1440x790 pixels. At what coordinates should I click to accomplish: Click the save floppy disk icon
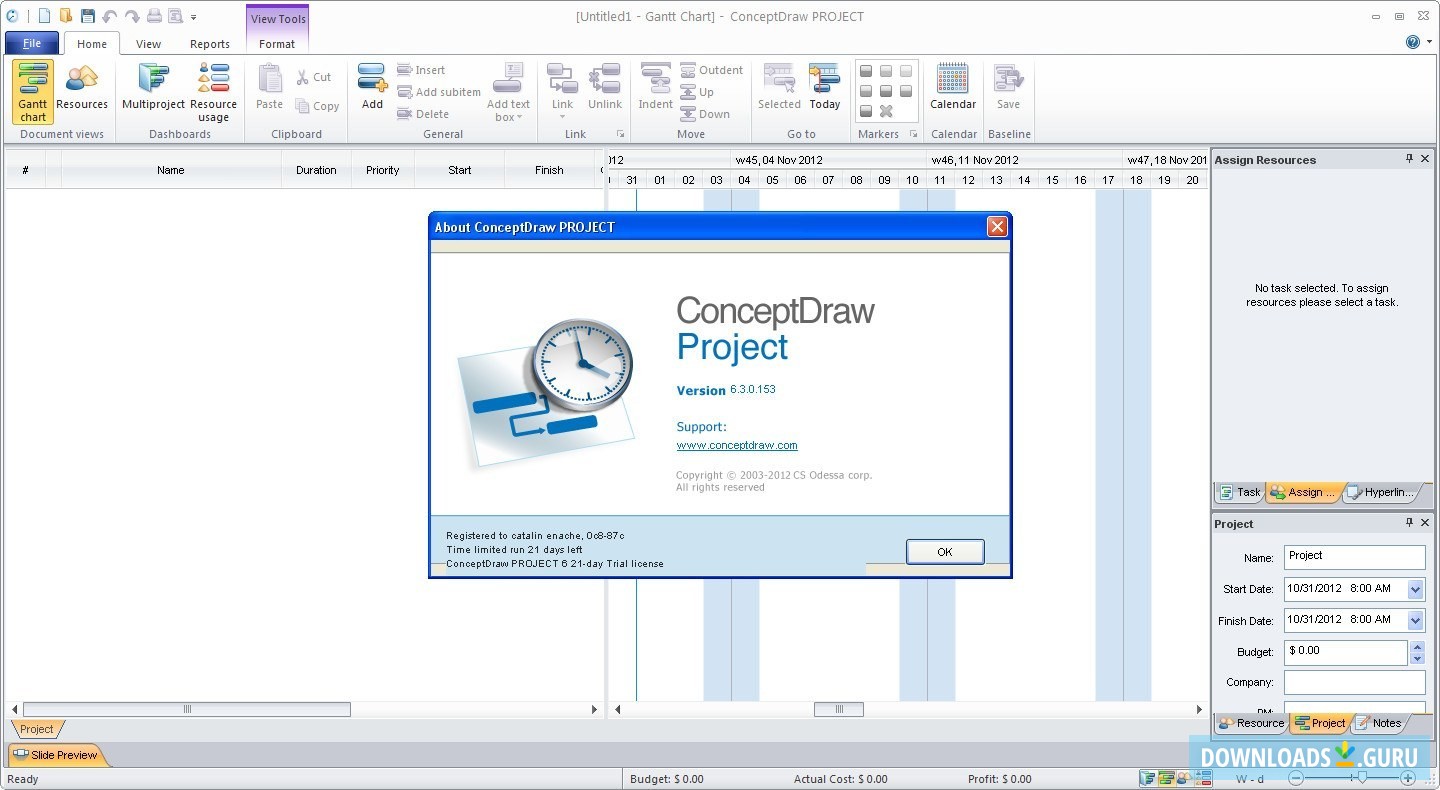pos(88,16)
